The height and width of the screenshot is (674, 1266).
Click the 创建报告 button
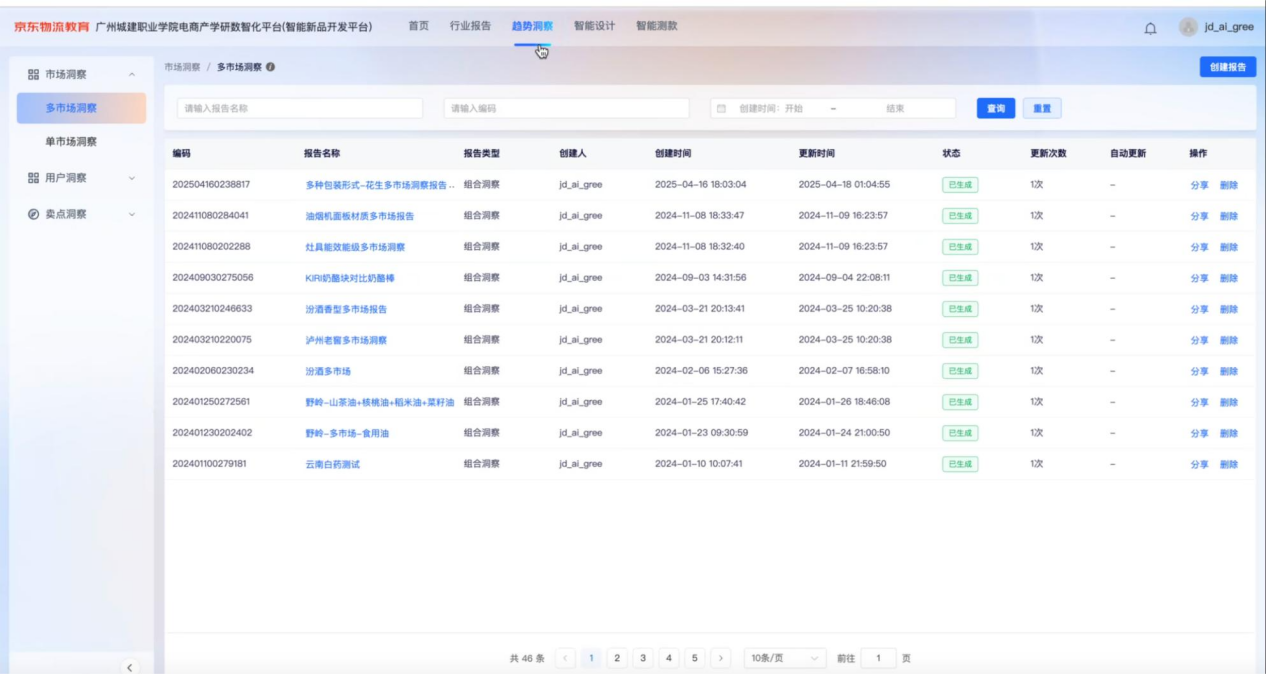coord(1228,67)
